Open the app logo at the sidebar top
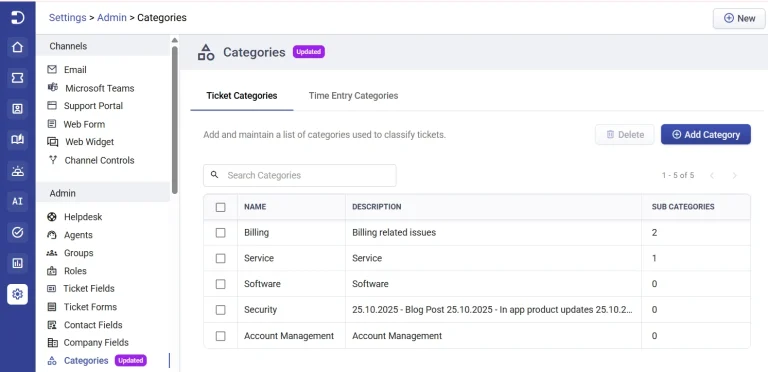 [x=17, y=18]
